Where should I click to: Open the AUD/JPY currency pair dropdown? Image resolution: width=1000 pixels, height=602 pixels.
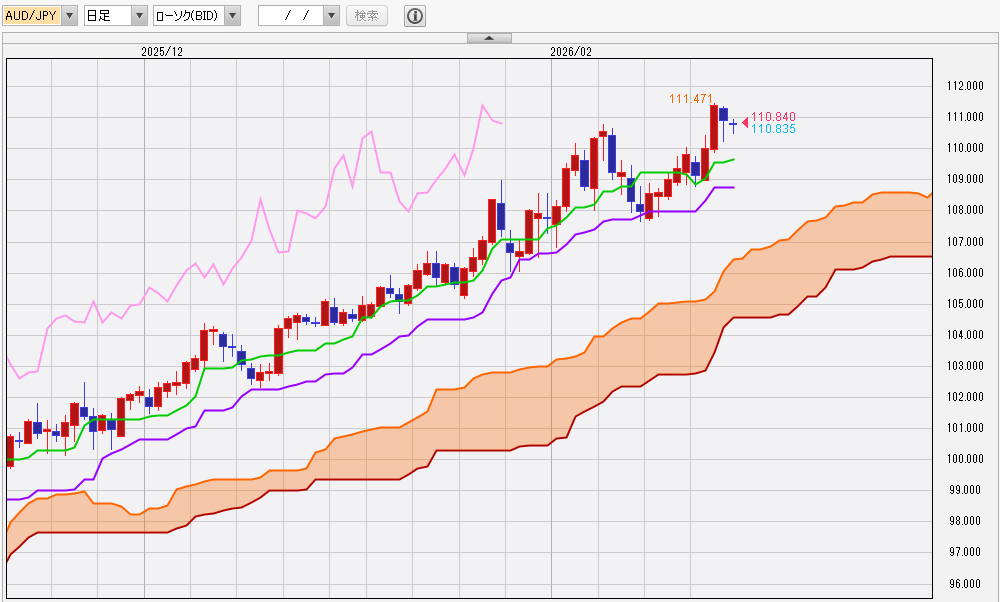tap(69, 16)
